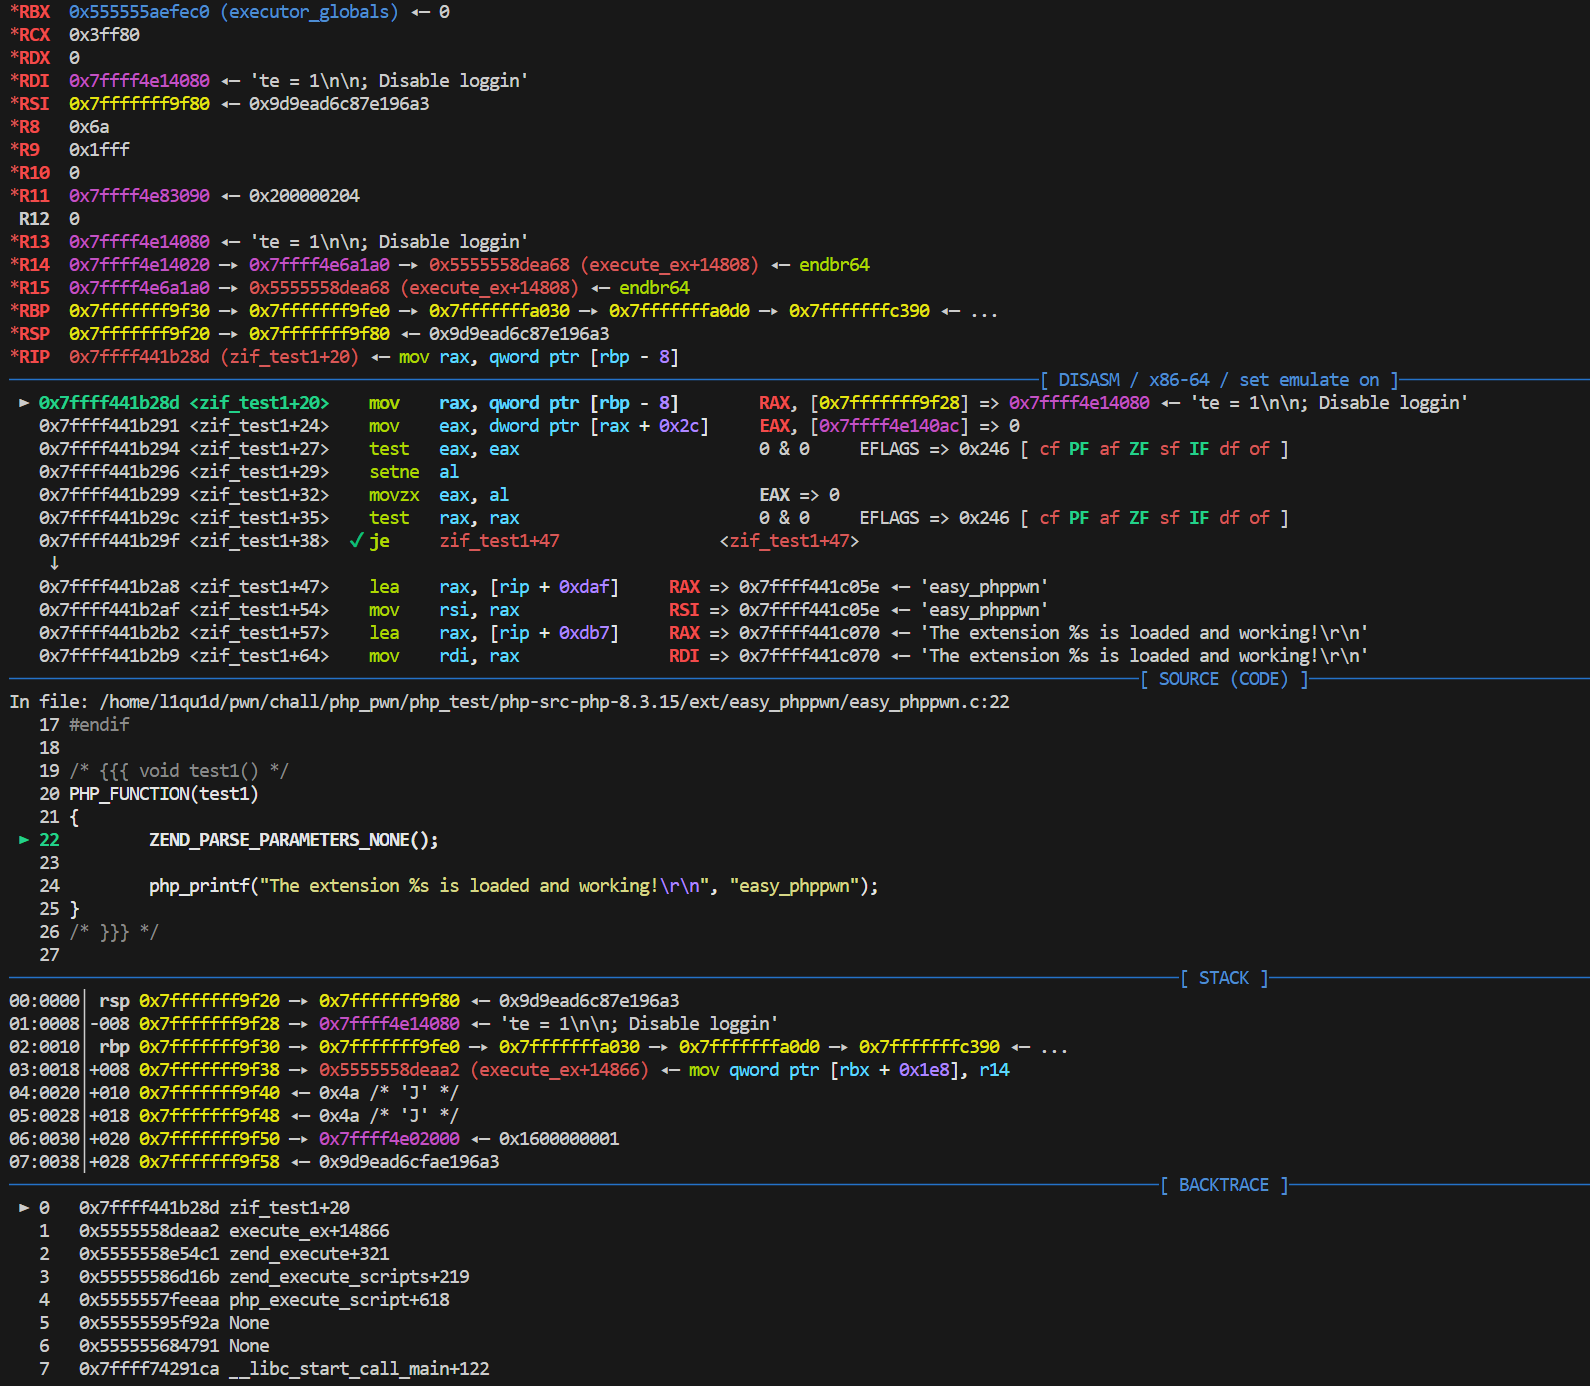Viewport: 1590px width, 1386px height.
Task: Click the R12 register name
Action: [34, 219]
